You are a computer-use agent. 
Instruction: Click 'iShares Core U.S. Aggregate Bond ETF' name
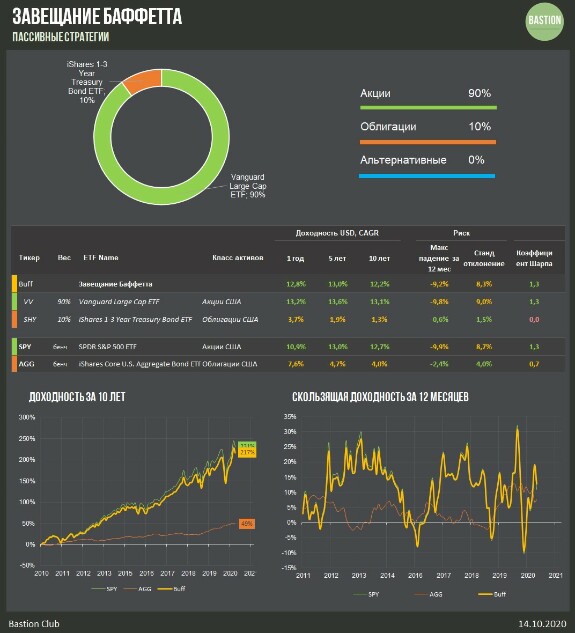[x=140, y=364]
